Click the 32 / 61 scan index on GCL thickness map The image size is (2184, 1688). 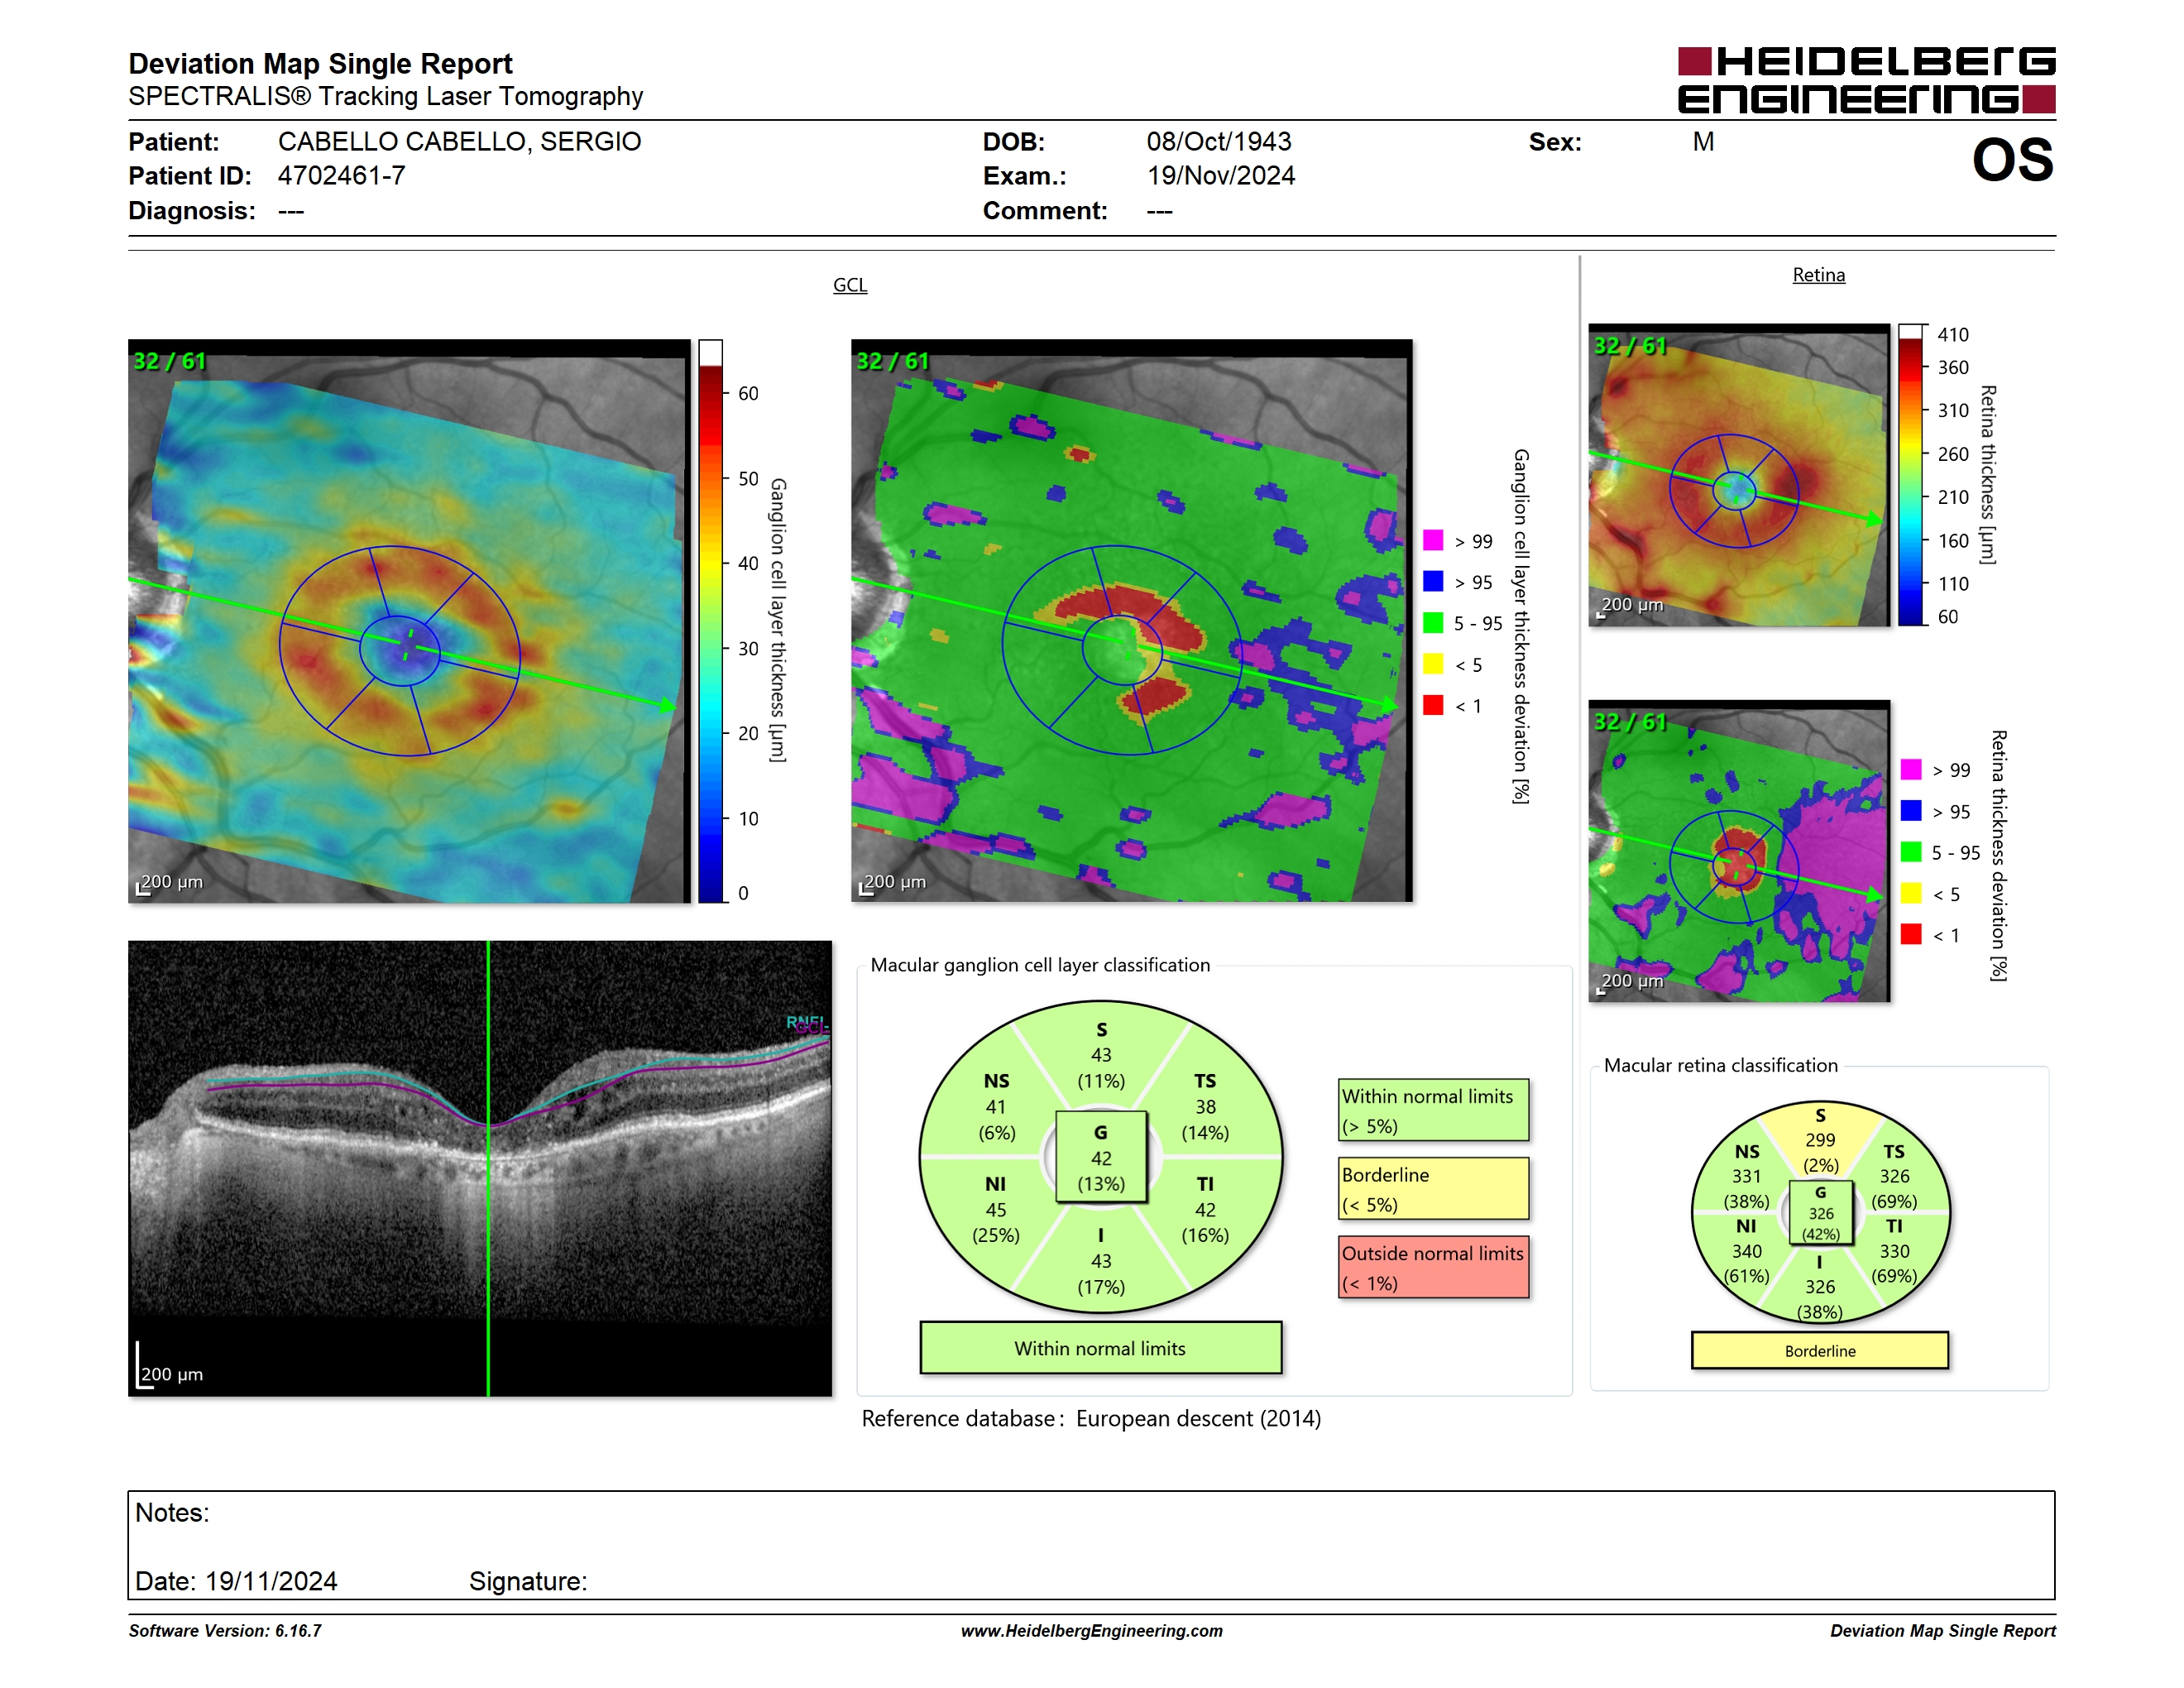tap(169, 361)
